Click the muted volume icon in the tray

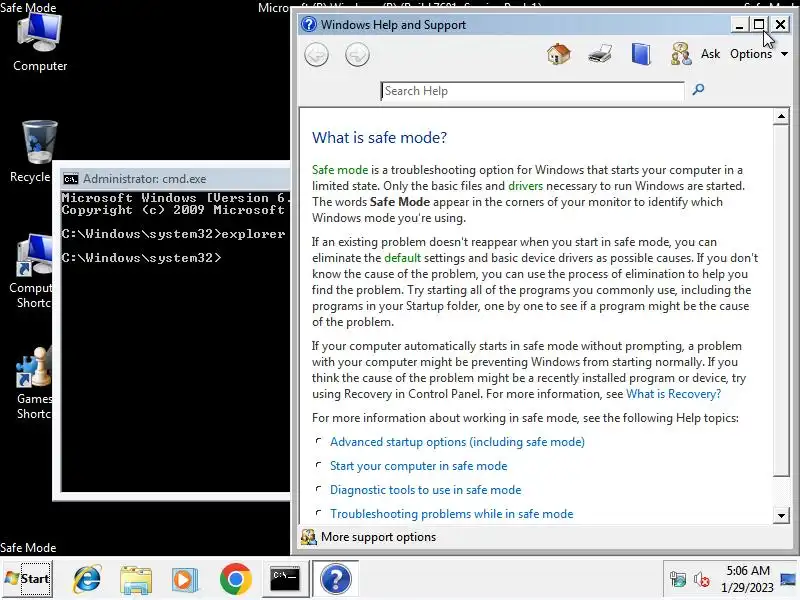tap(702, 579)
